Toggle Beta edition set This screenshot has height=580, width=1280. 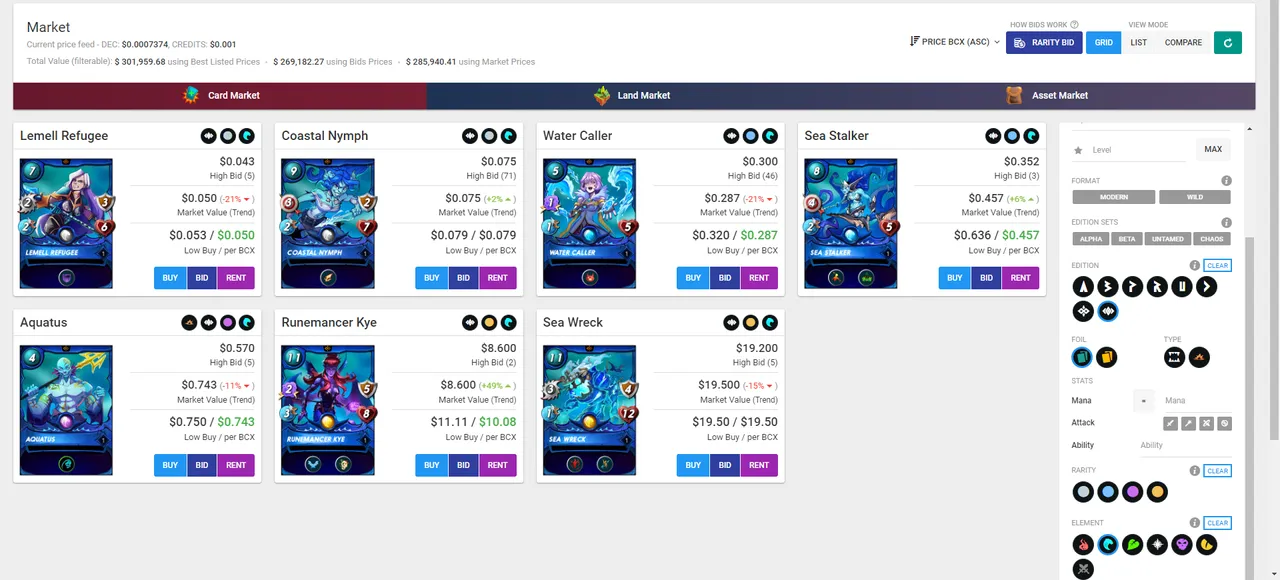(x=1127, y=239)
